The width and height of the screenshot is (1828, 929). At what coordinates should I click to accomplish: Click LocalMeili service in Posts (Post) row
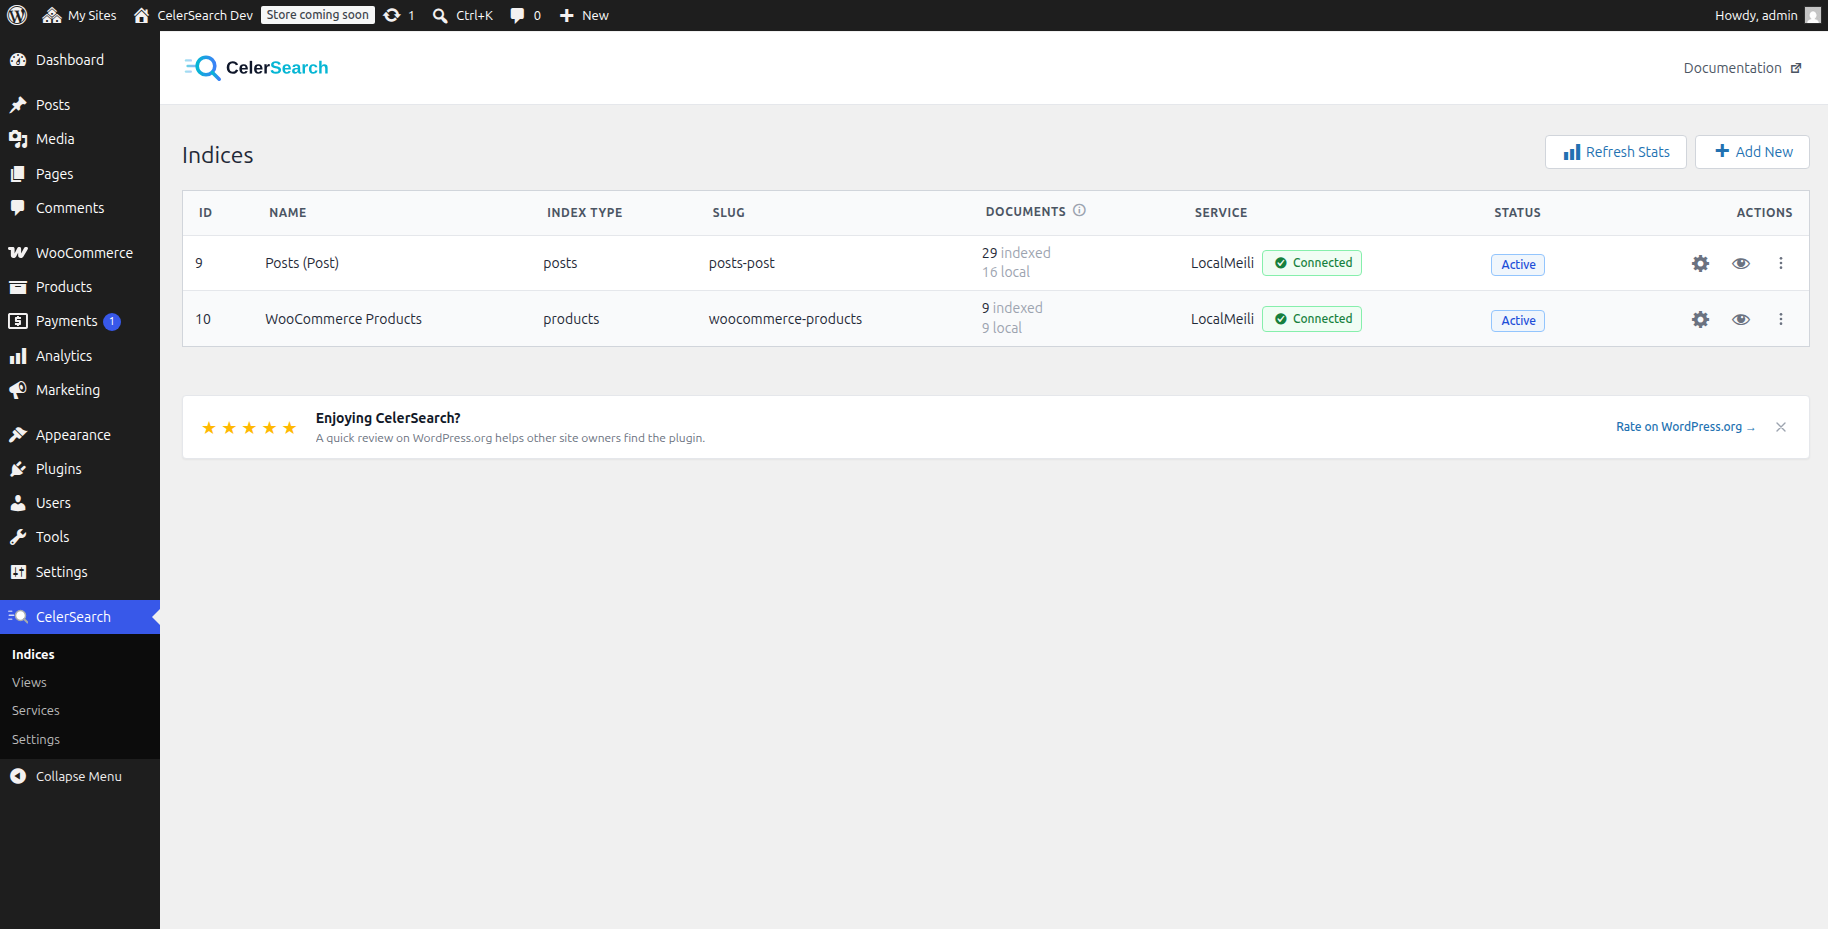point(1222,263)
